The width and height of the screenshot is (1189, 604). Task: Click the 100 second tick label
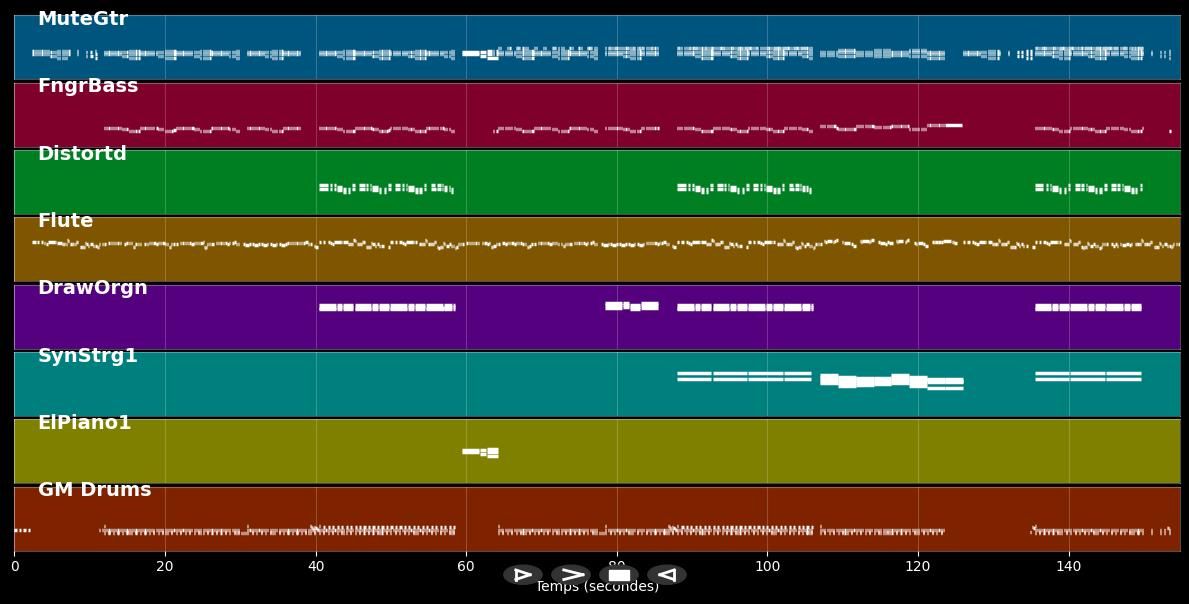pyautogui.click(x=767, y=567)
